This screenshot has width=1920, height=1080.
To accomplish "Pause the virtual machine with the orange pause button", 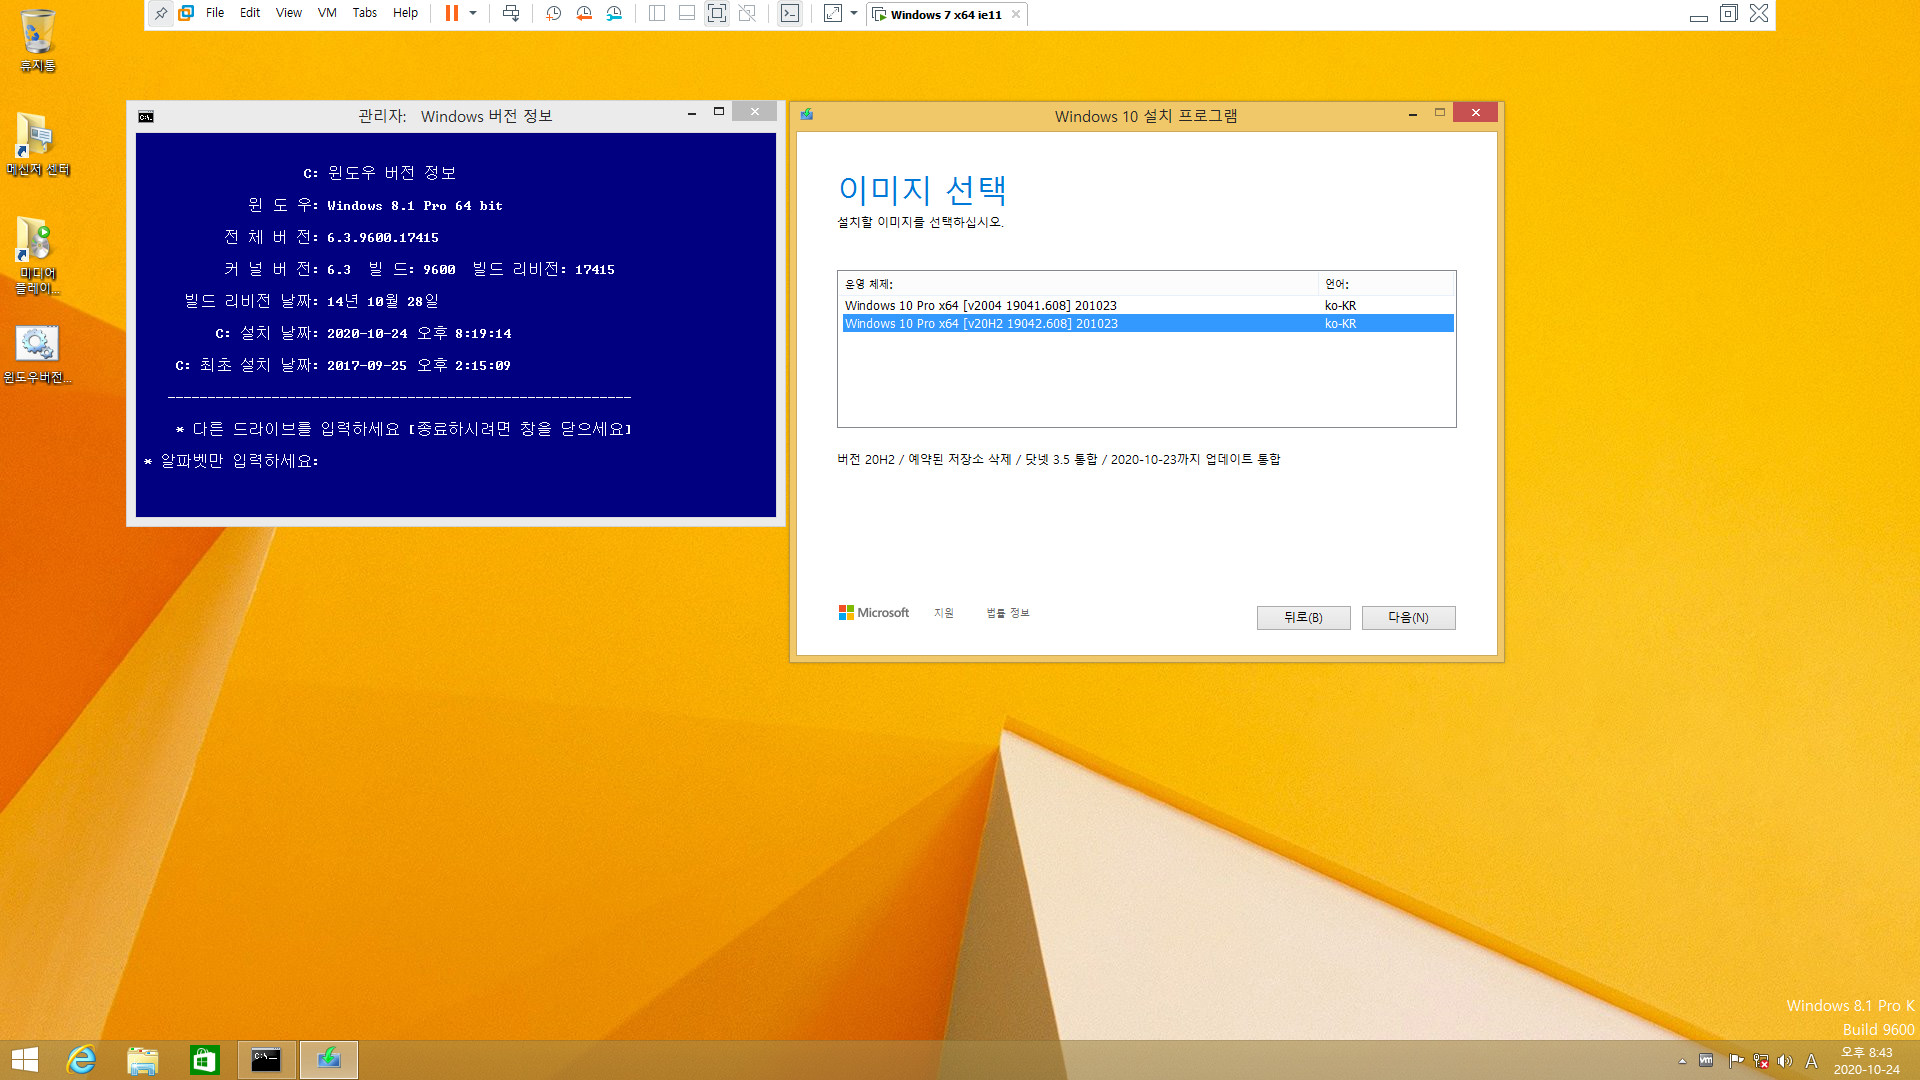I will (x=452, y=14).
